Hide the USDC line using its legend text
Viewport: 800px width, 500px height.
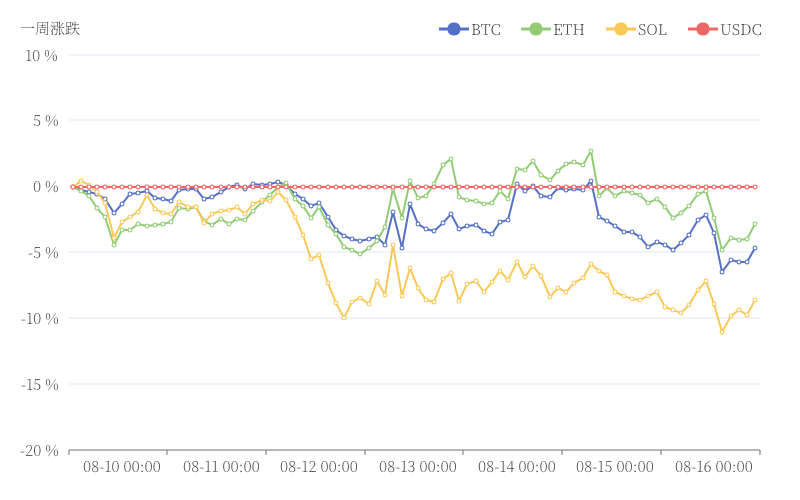(741, 29)
